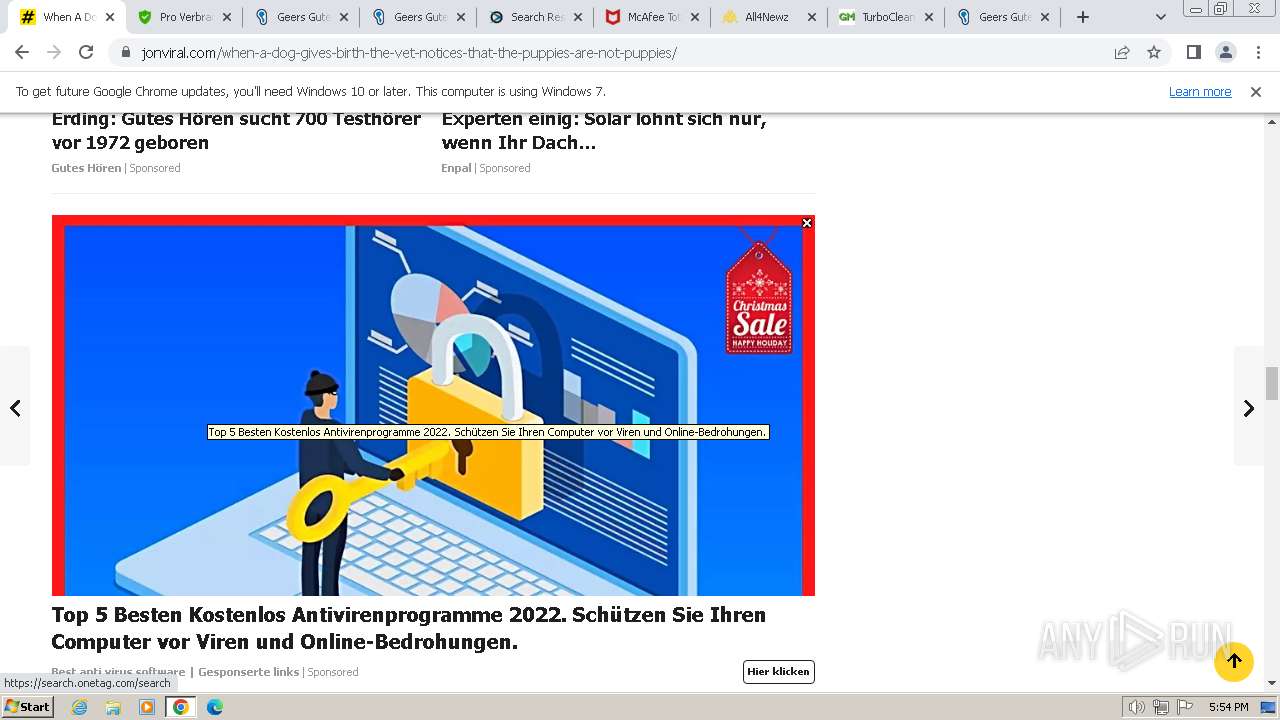The height and width of the screenshot is (720, 1280).
Task: Close the antivirus ad with X
Action: coord(807,223)
